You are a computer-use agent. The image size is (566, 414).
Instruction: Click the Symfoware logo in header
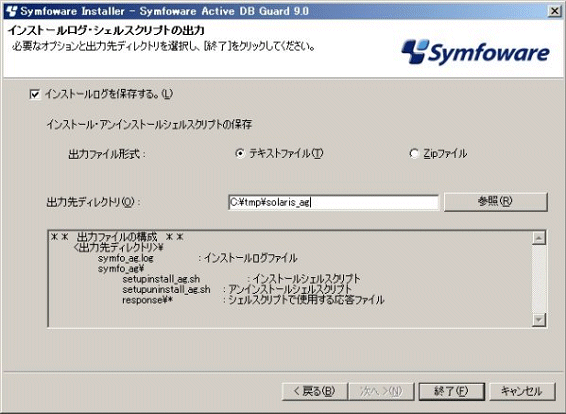pos(475,53)
